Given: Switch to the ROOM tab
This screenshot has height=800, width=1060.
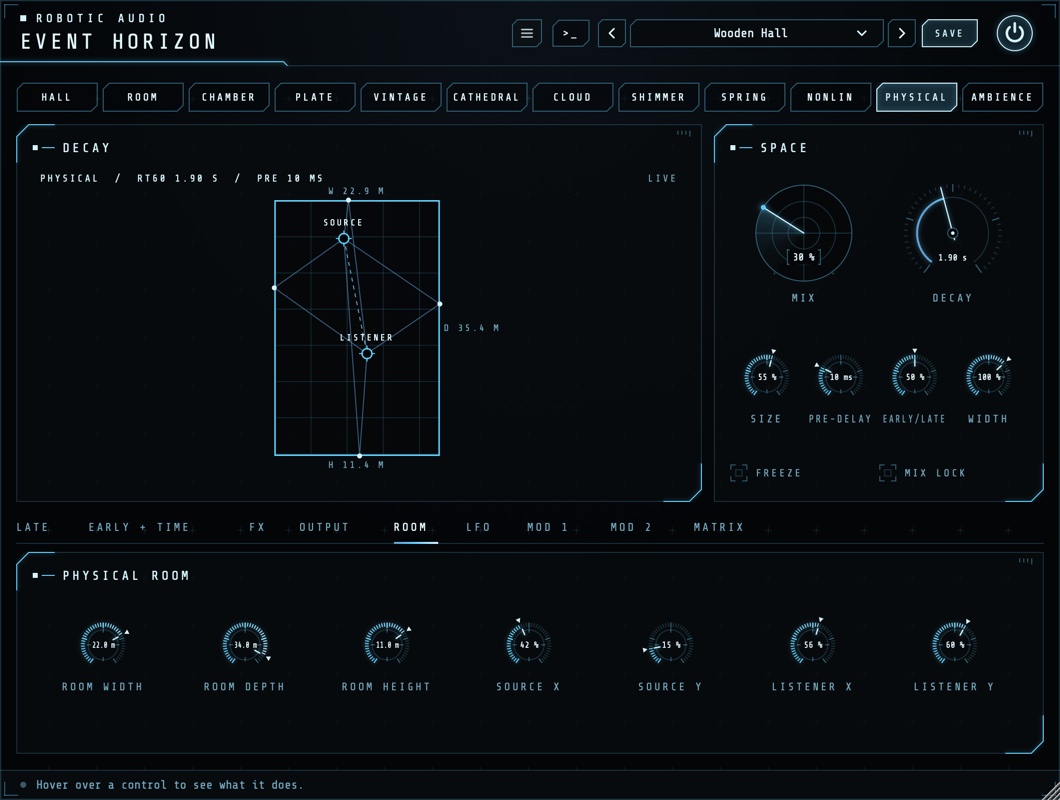Looking at the screenshot, I should point(410,527).
